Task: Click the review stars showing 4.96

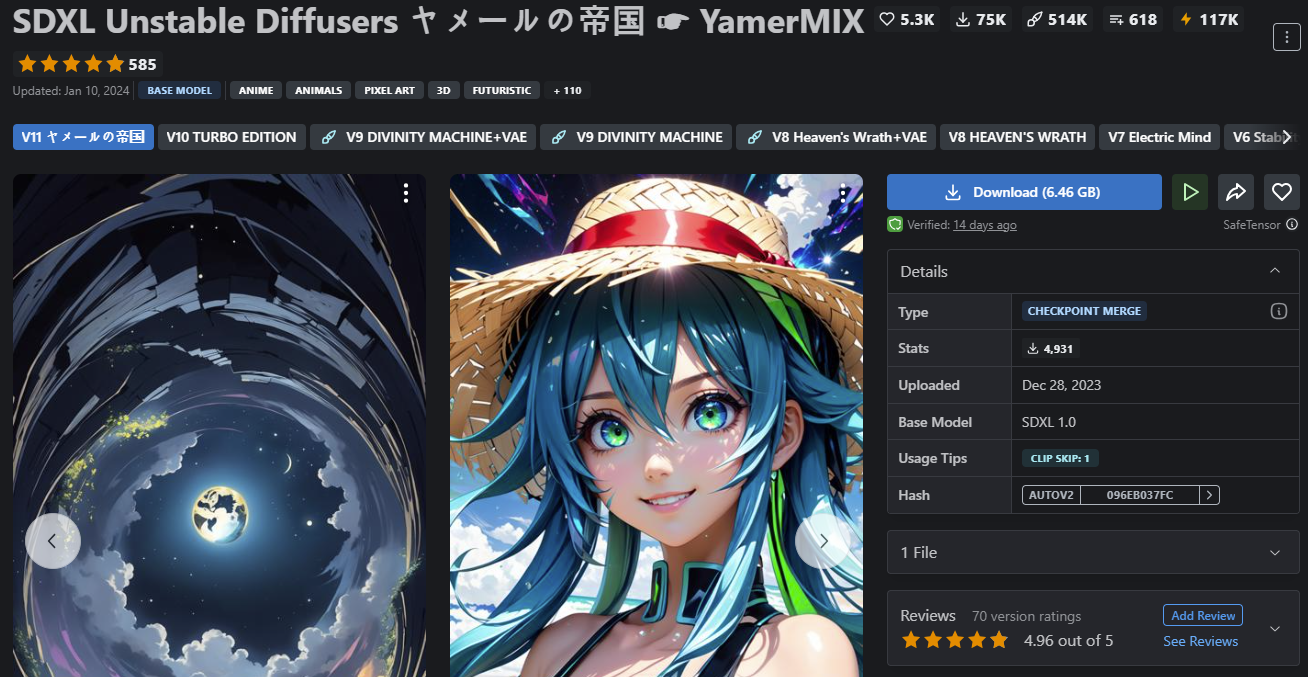Action: coord(955,640)
